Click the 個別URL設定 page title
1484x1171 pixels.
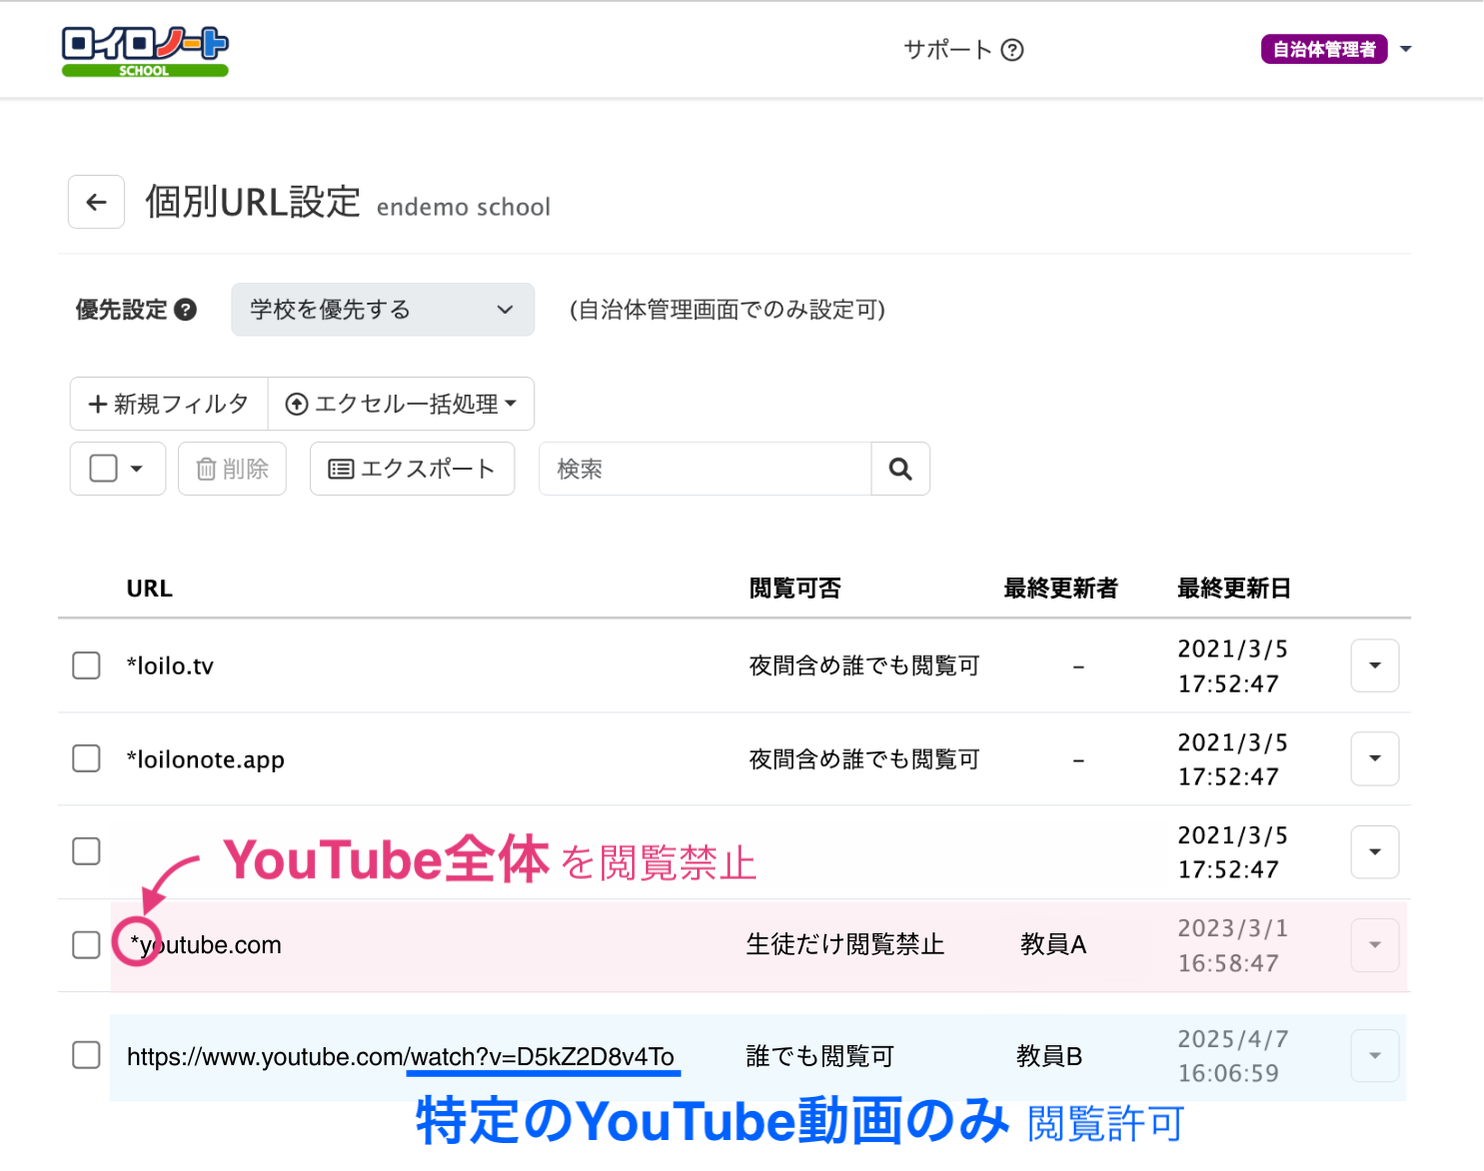[x=253, y=202]
